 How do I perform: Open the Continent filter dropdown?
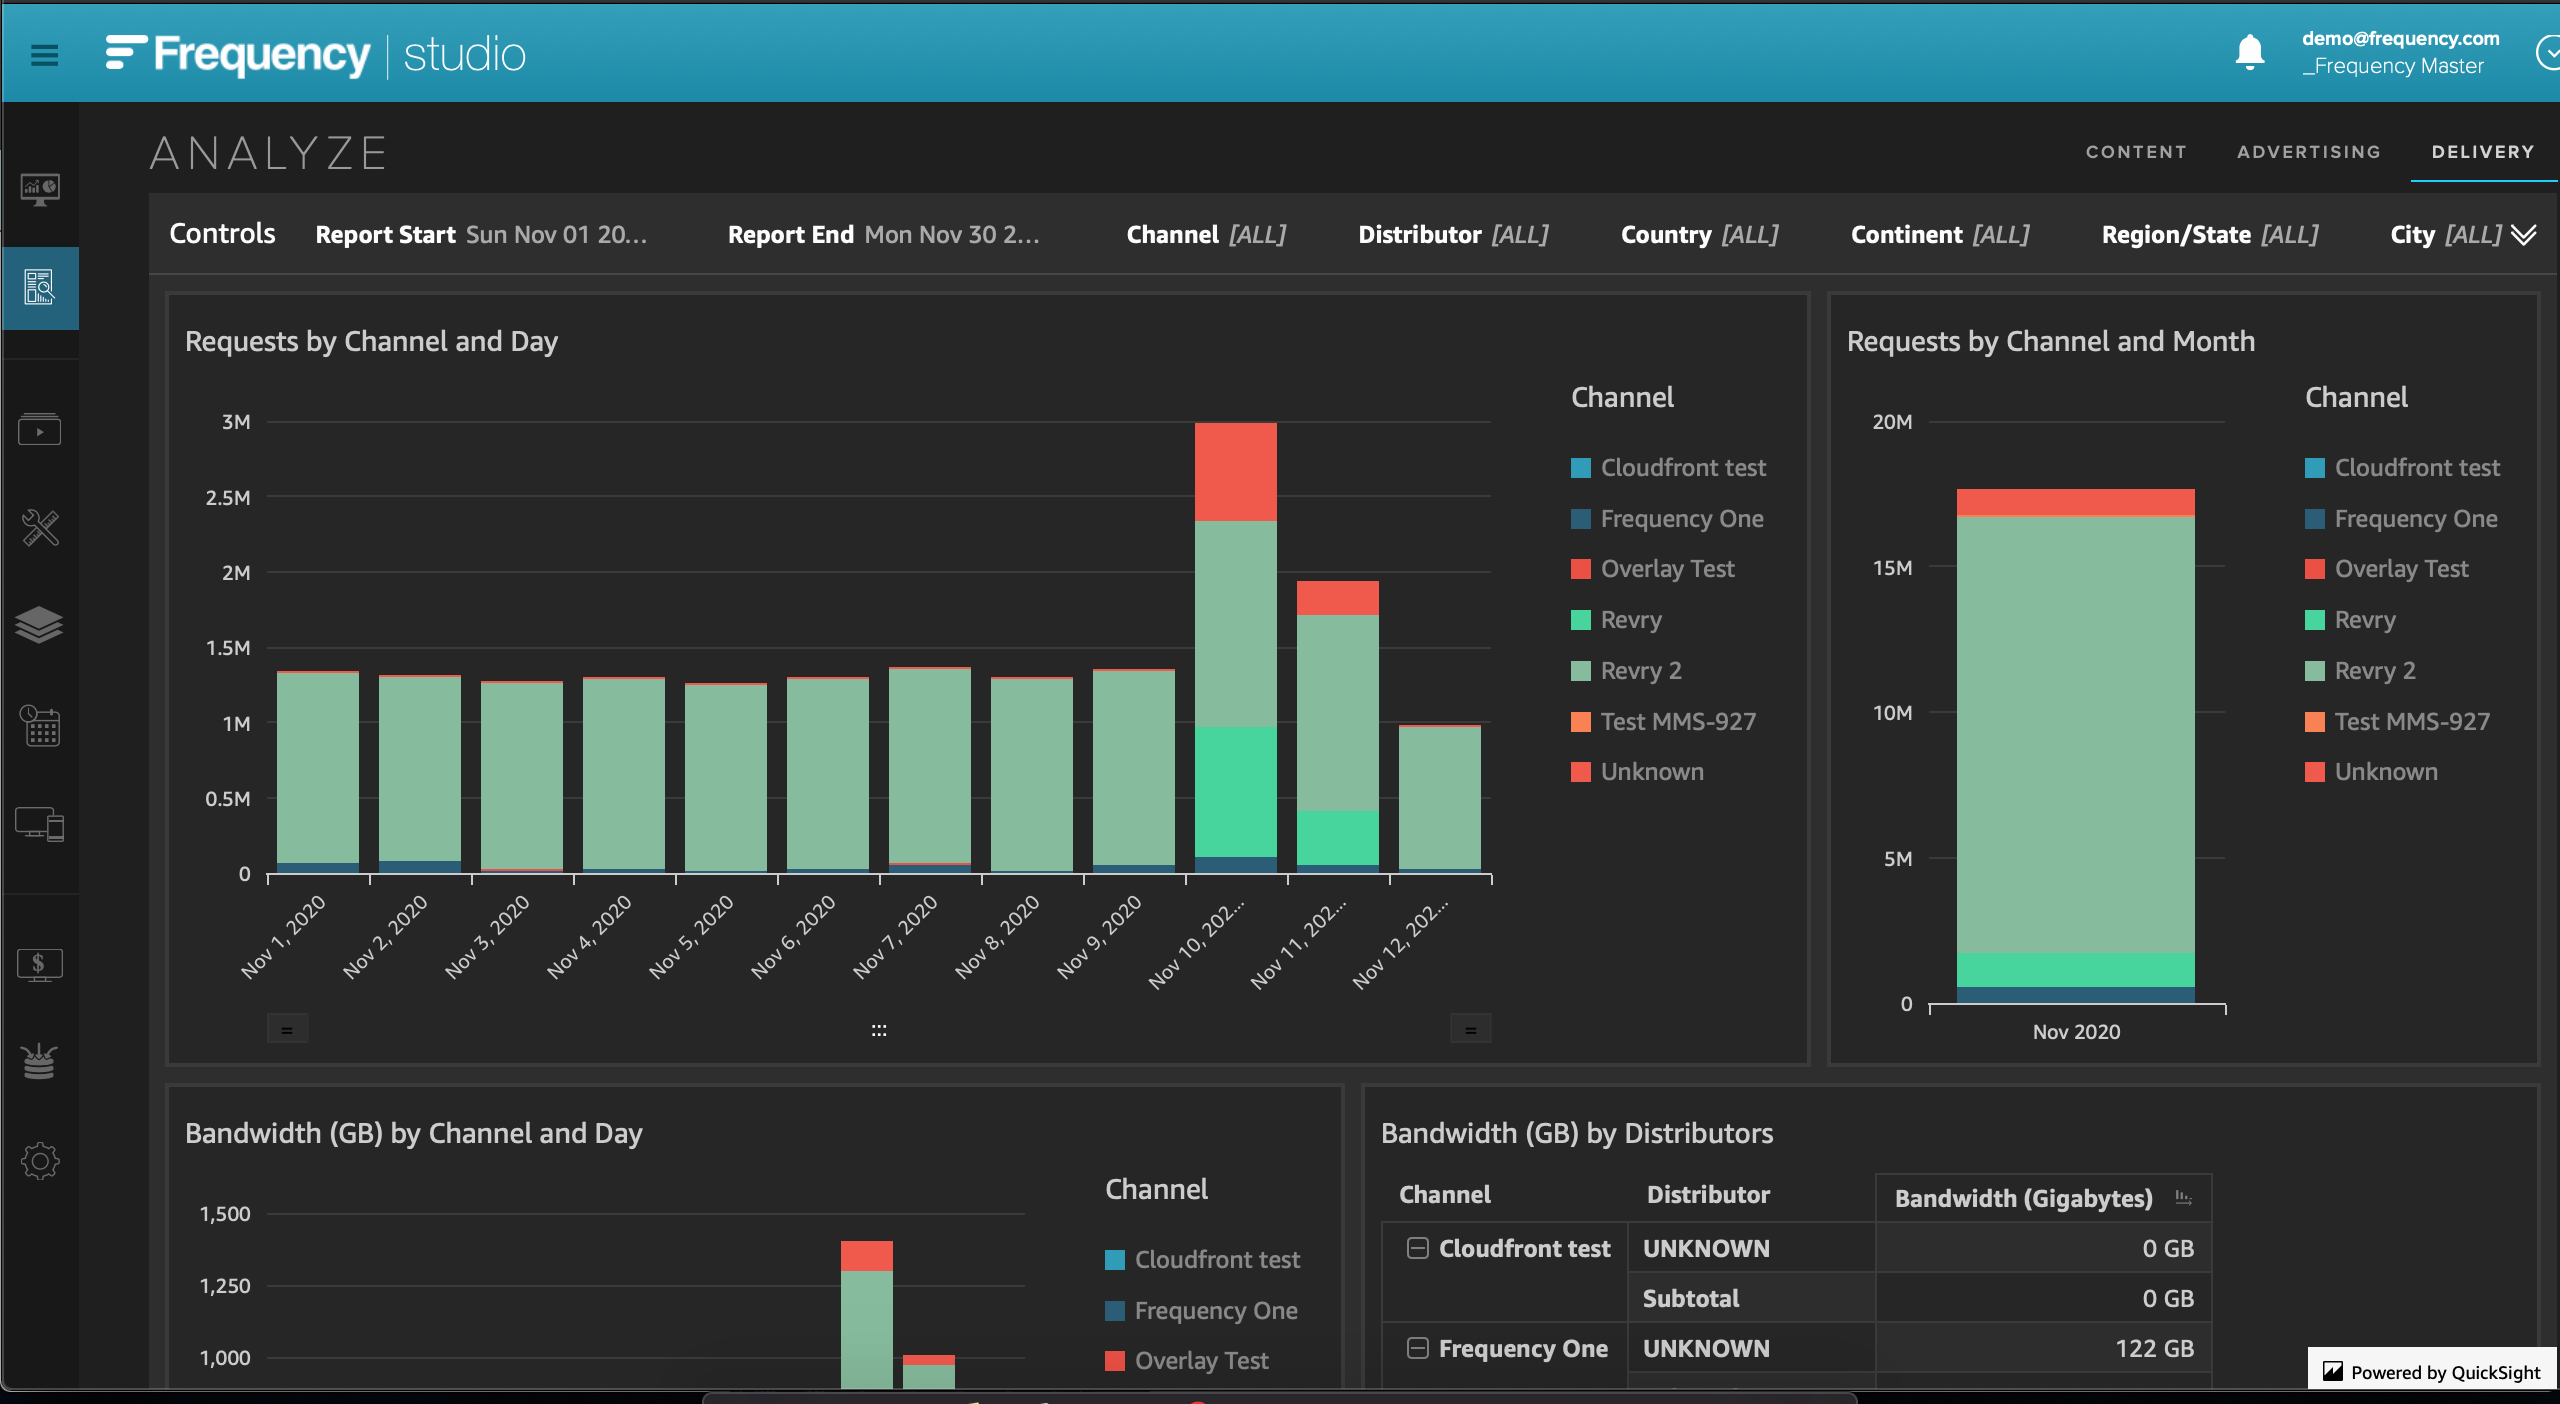(x=1940, y=235)
